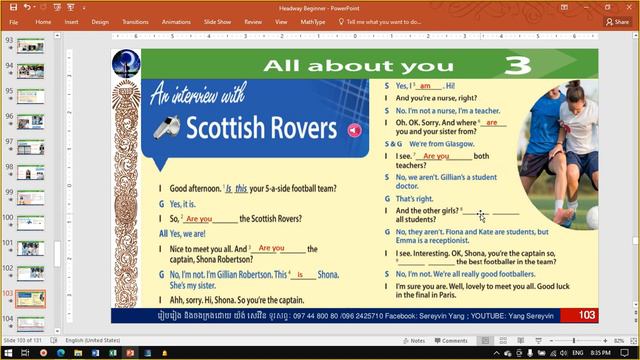Select slide 96 thumbnail
This screenshot has height=360, width=640.
(x=31, y=122)
